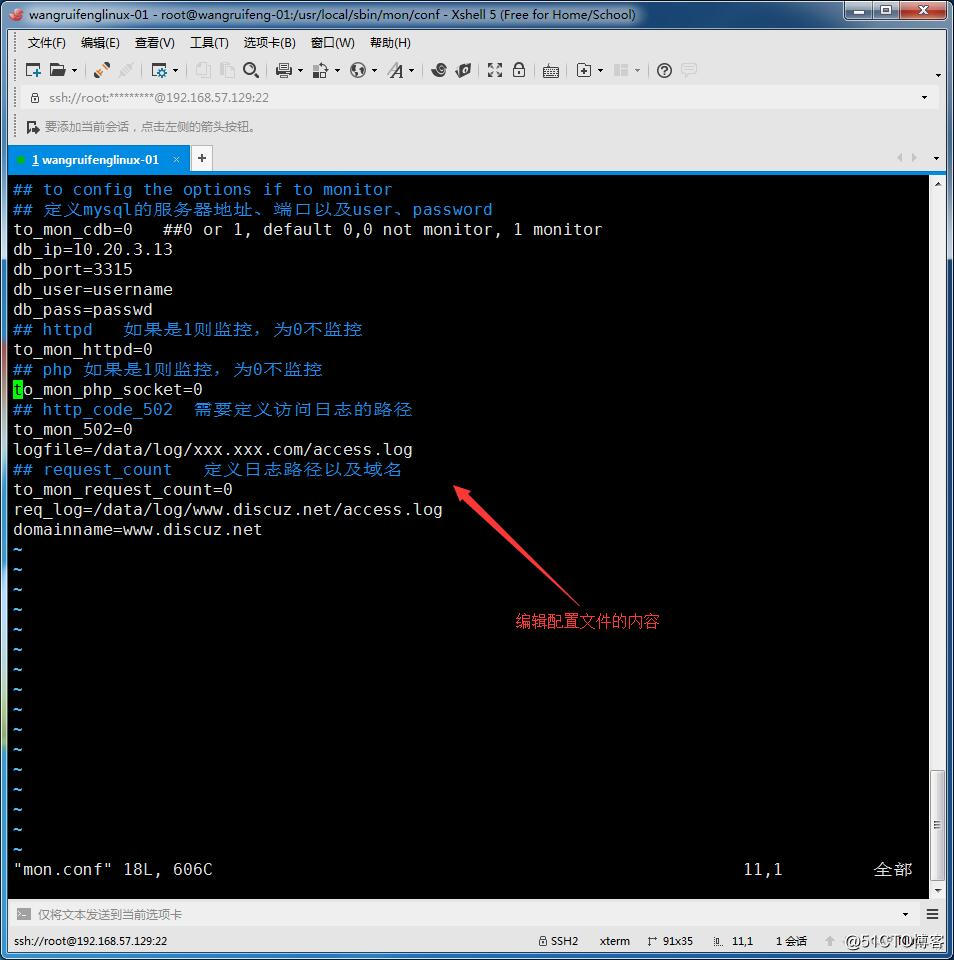
Task: Click the chat bubble icon in toolbar
Action: coord(689,70)
